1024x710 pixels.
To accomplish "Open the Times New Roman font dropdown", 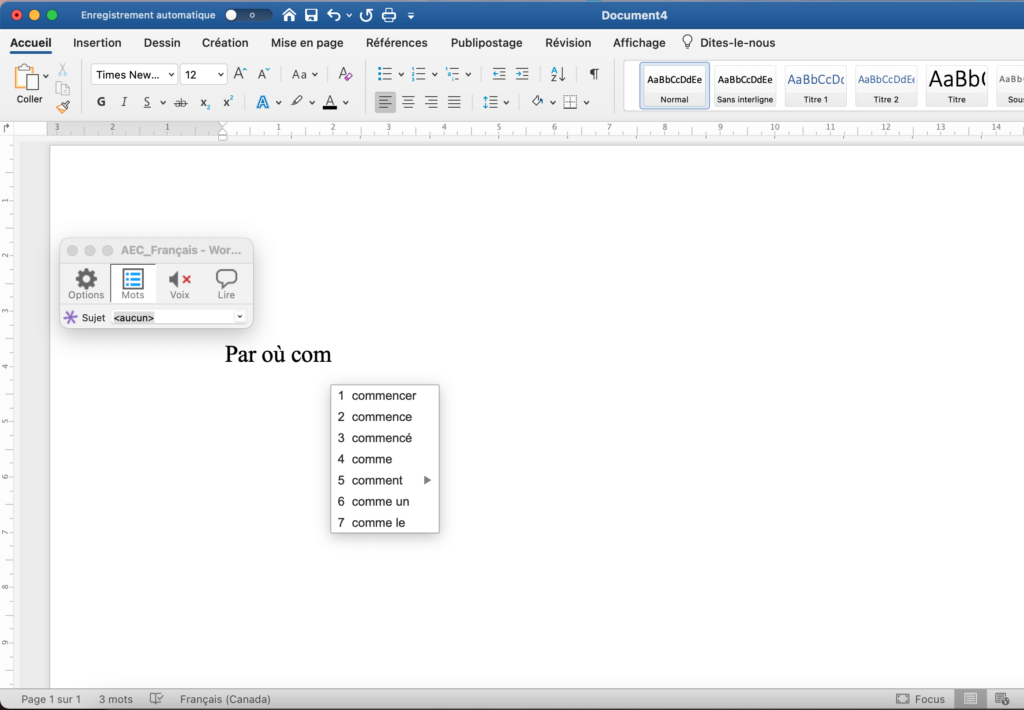I will (x=171, y=75).
